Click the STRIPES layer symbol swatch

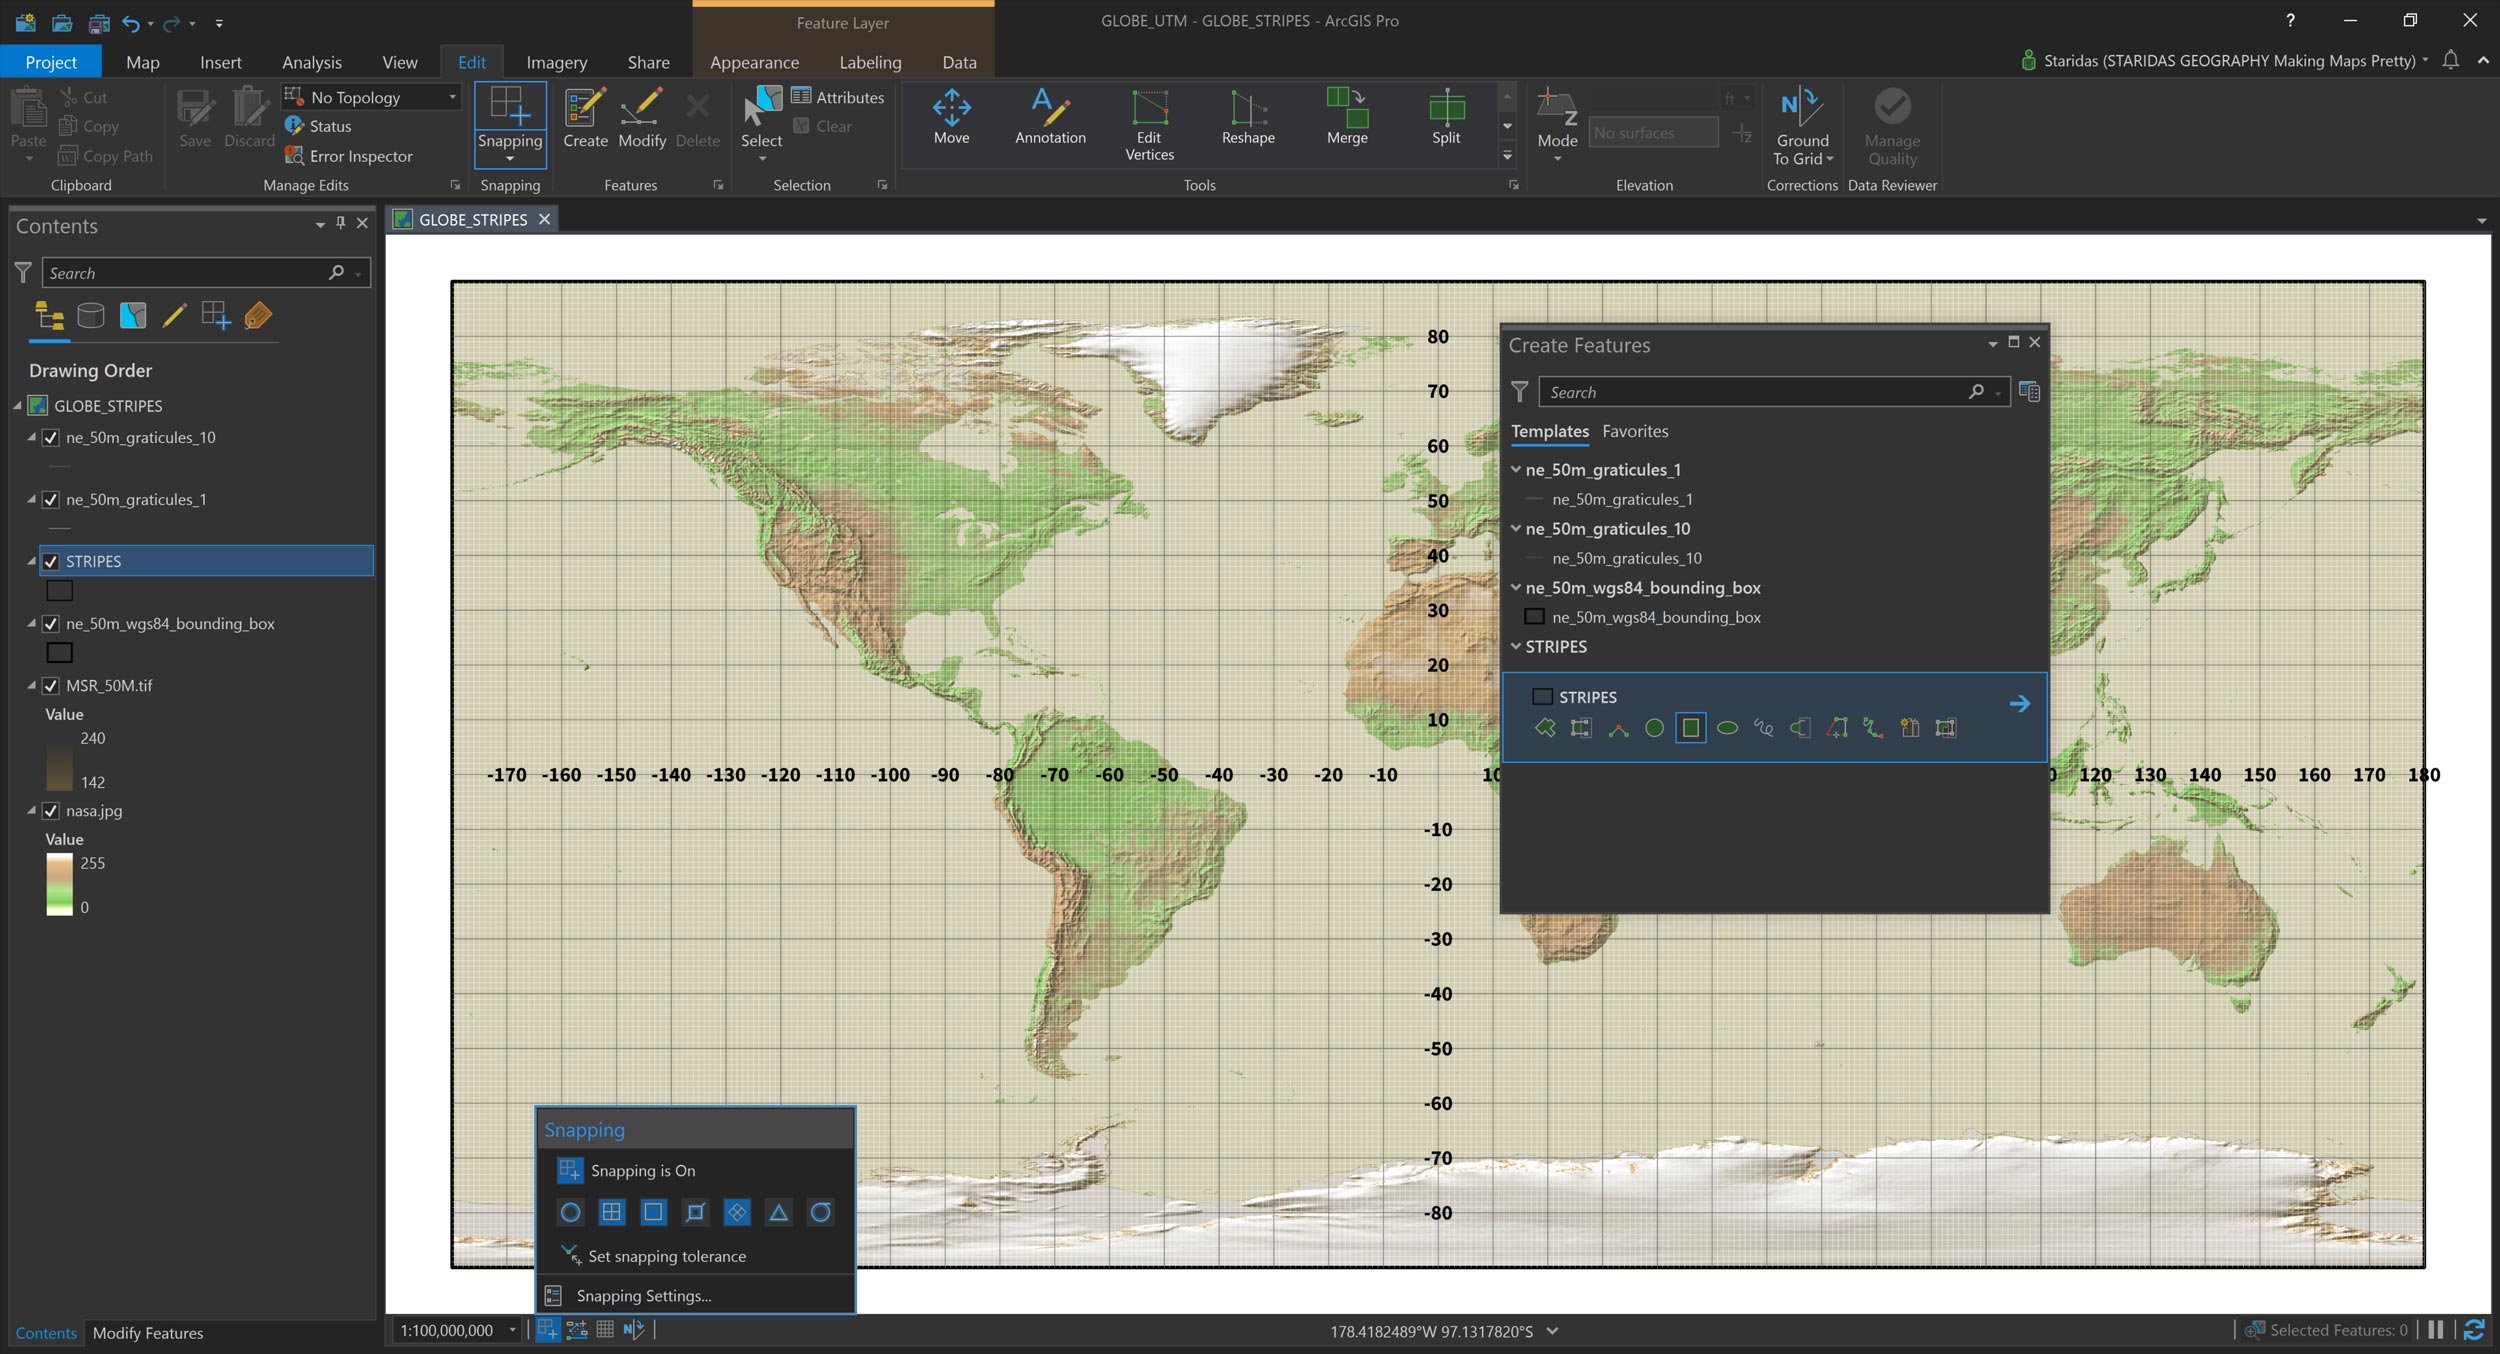60,591
